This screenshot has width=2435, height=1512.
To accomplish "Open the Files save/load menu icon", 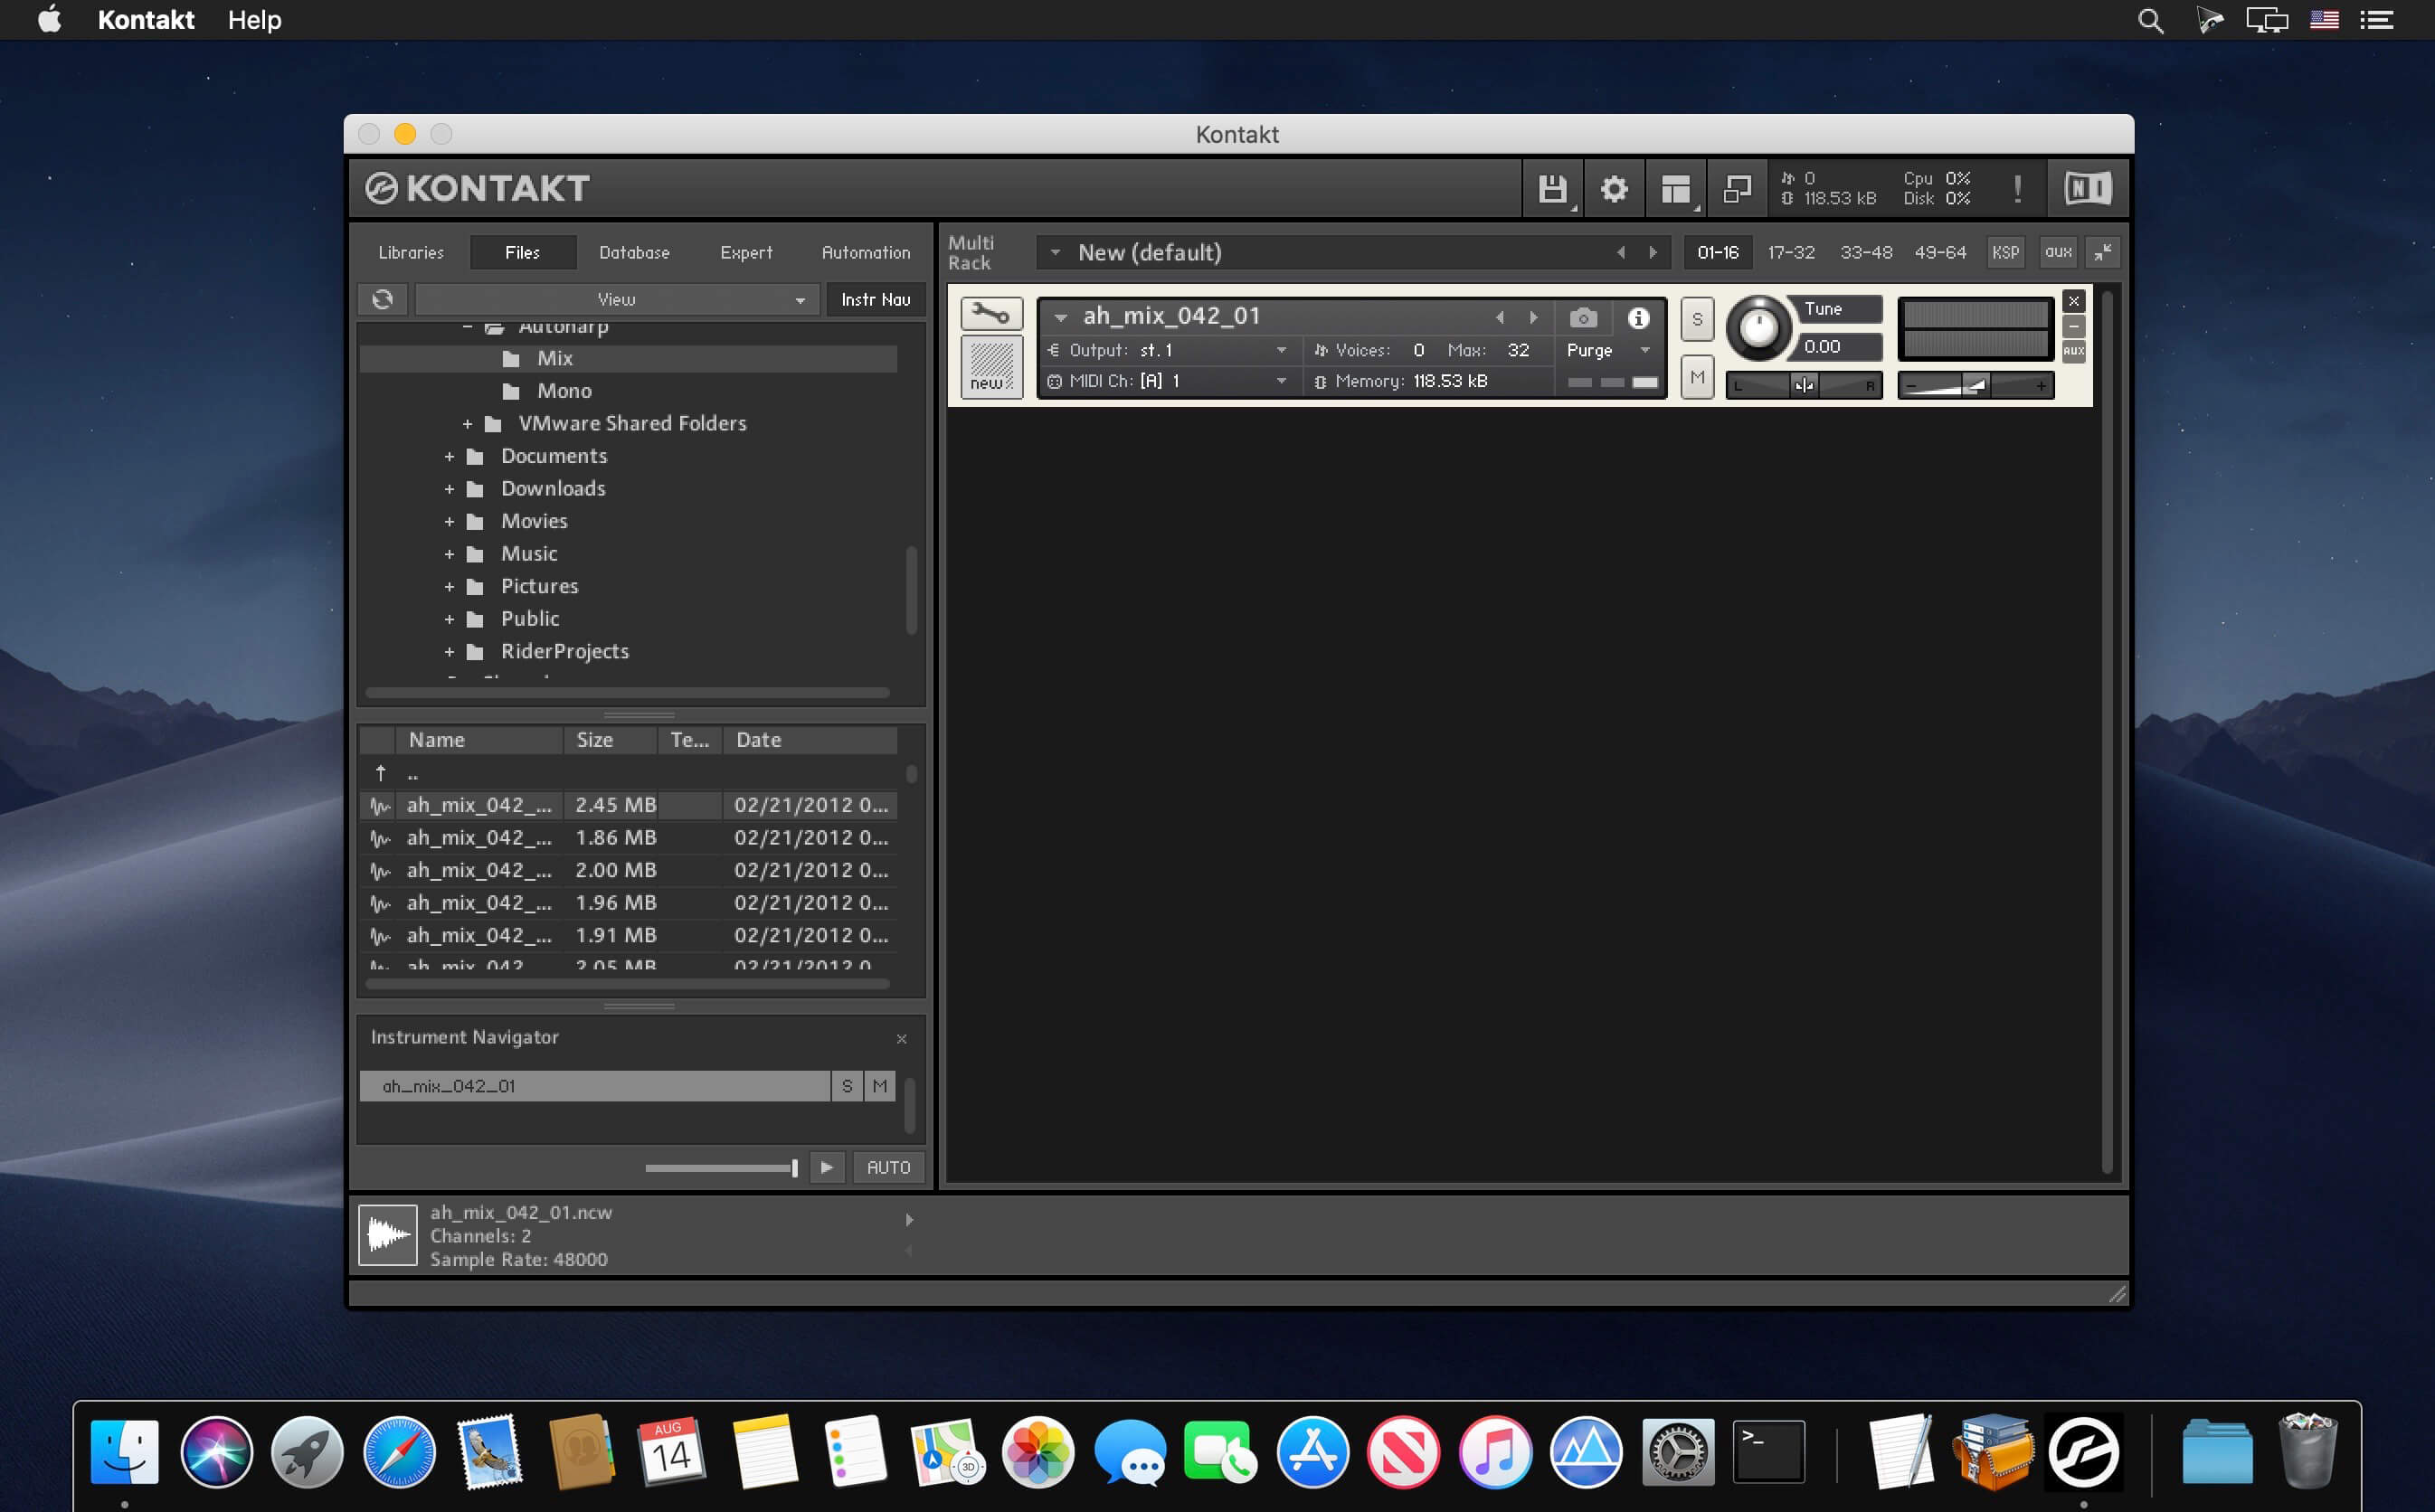I will [1552, 188].
